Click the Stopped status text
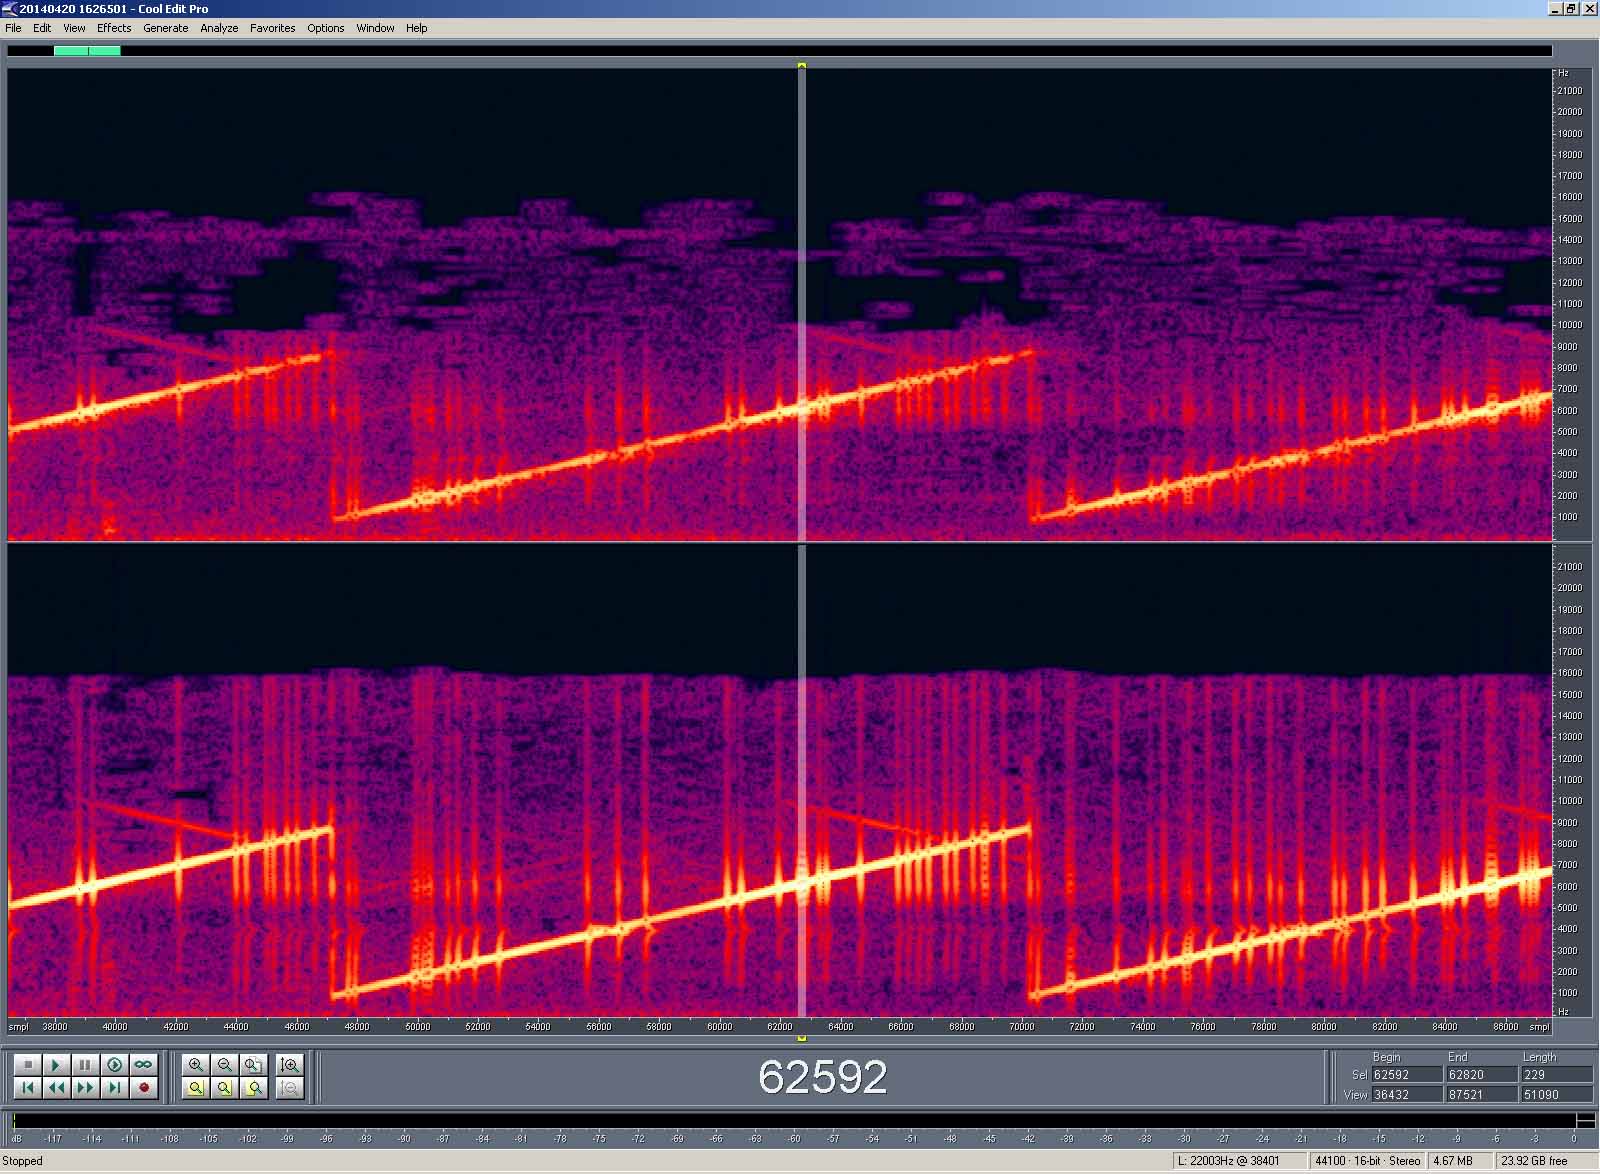 pos(23,1161)
